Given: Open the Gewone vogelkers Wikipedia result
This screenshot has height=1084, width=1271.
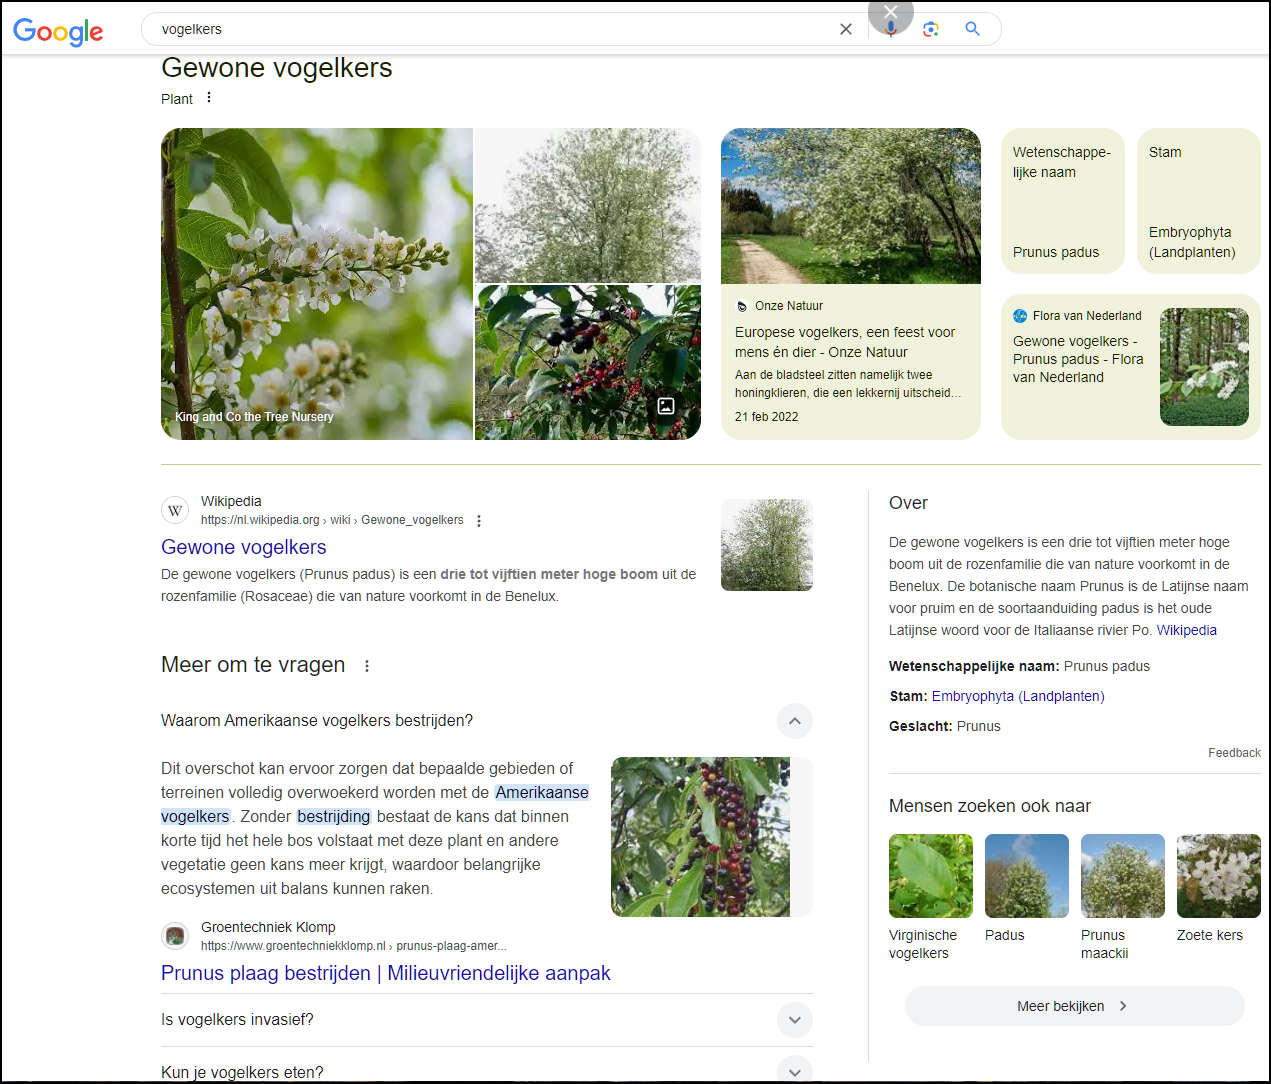Looking at the screenshot, I should (x=244, y=547).
